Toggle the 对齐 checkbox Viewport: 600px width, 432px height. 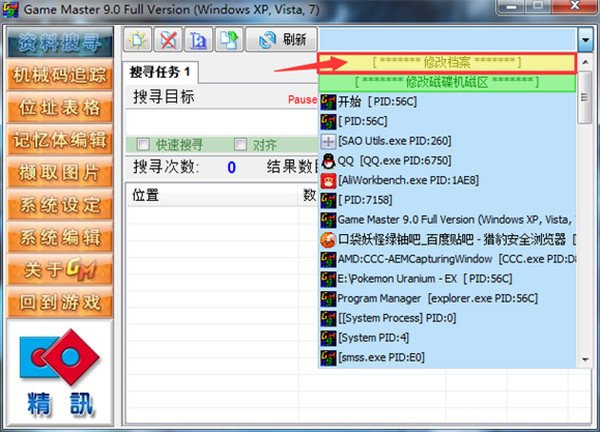[241, 143]
